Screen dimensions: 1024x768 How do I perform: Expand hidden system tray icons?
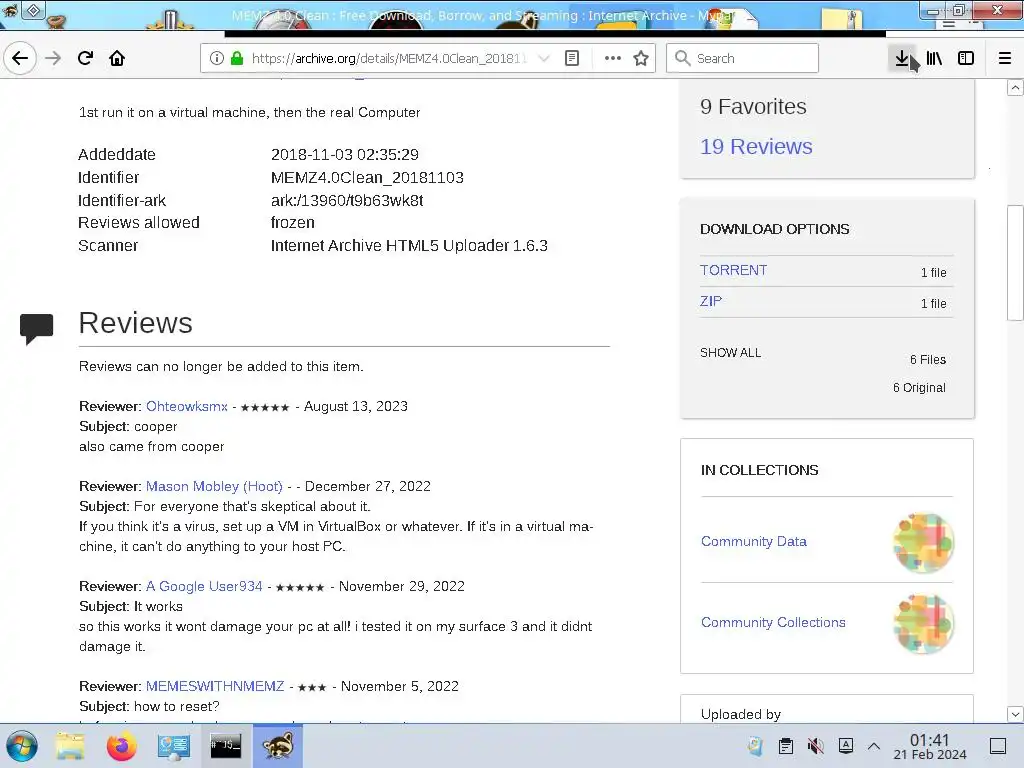tap(874, 746)
